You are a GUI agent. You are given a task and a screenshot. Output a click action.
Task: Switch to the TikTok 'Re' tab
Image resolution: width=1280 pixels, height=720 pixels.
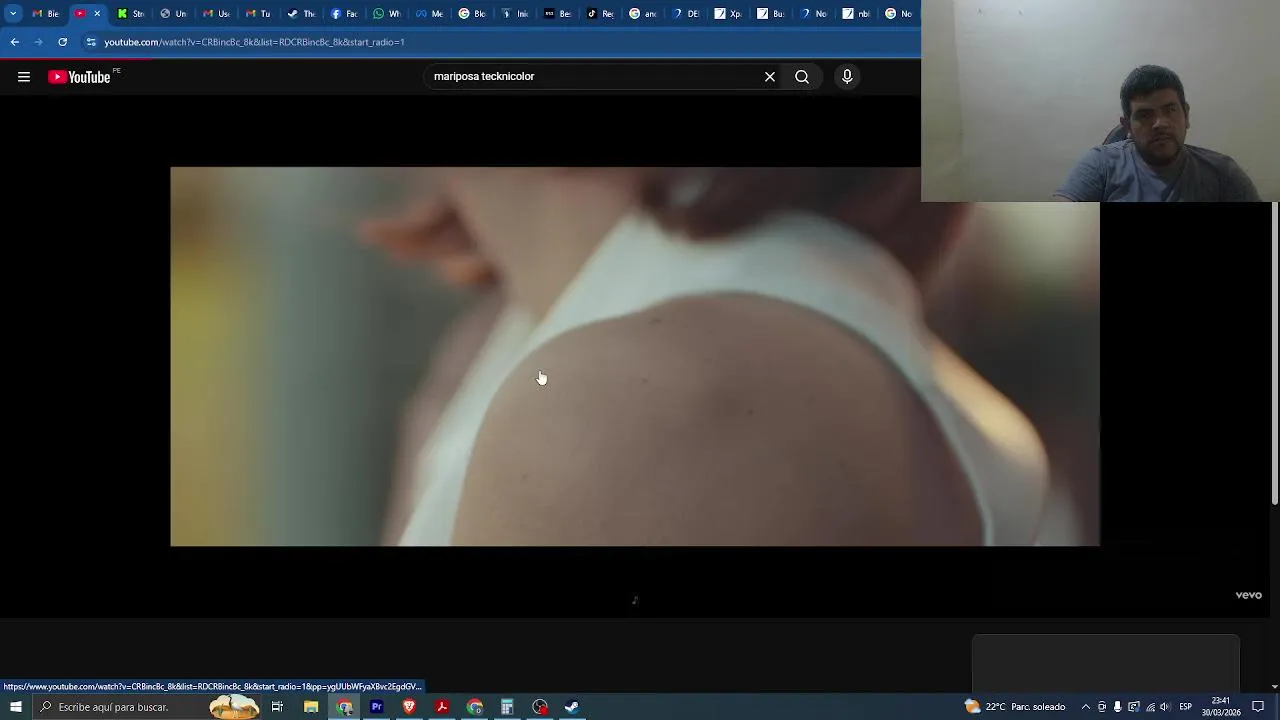600,14
